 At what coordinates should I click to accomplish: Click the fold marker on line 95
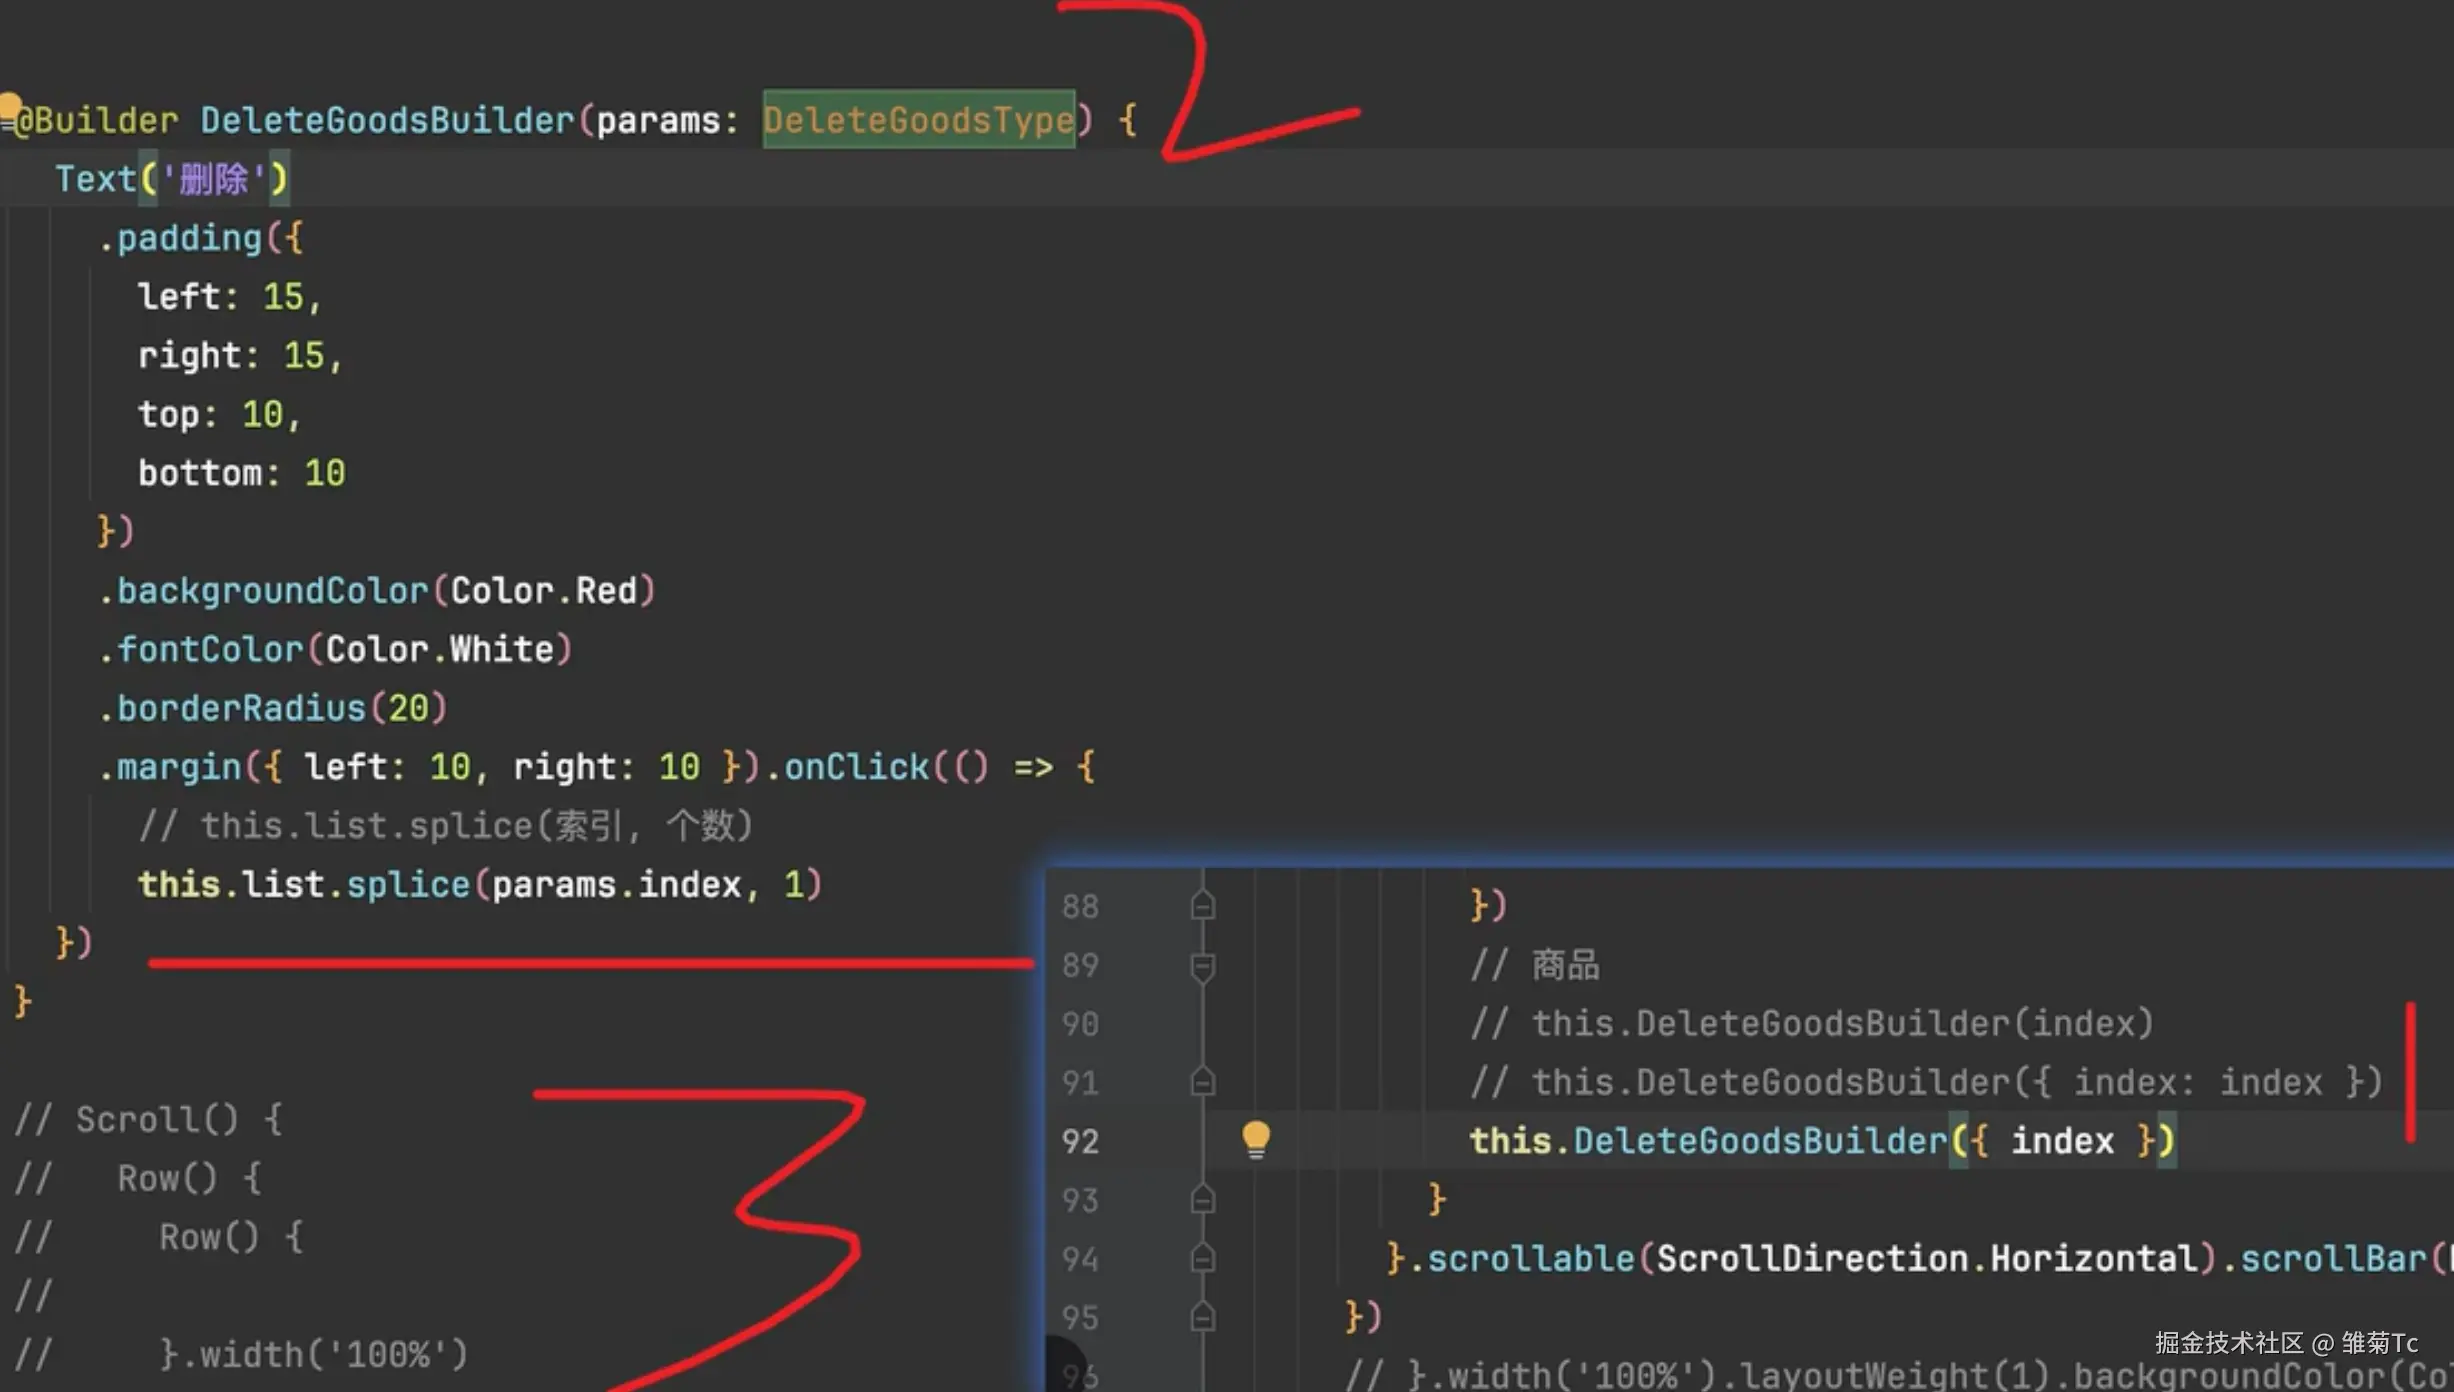pyautogui.click(x=1203, y=1317)
